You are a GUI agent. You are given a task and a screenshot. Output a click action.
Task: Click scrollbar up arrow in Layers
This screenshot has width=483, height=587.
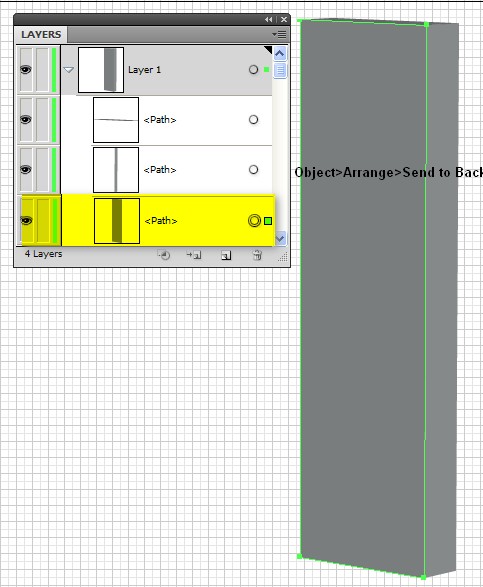point(280,54)
